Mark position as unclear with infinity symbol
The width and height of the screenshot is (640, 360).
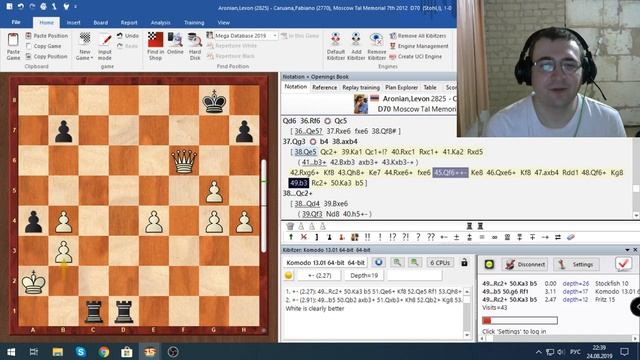pyautogui.click(x=494, y=237)
